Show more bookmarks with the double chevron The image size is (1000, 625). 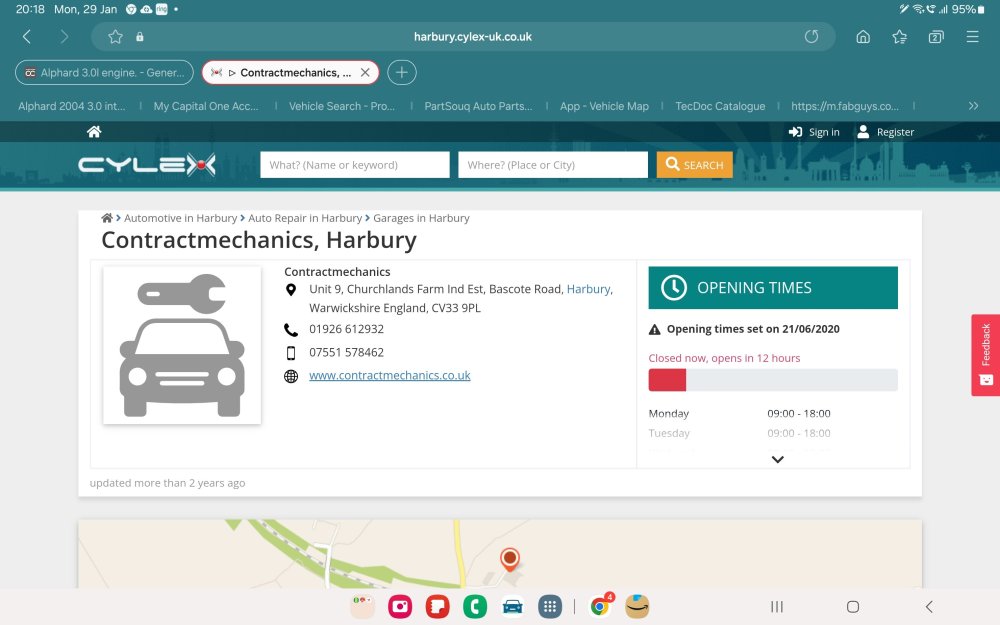(973, 106)
